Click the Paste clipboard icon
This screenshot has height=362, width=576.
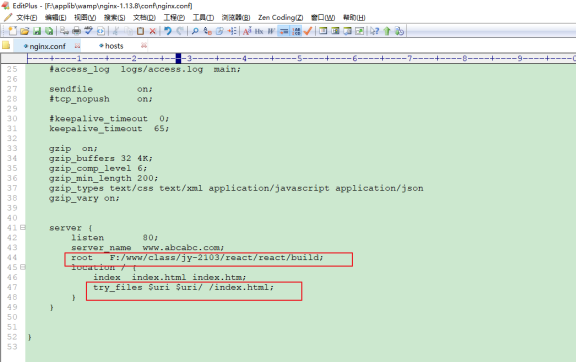pyautogui.click(x=140, y=31)
